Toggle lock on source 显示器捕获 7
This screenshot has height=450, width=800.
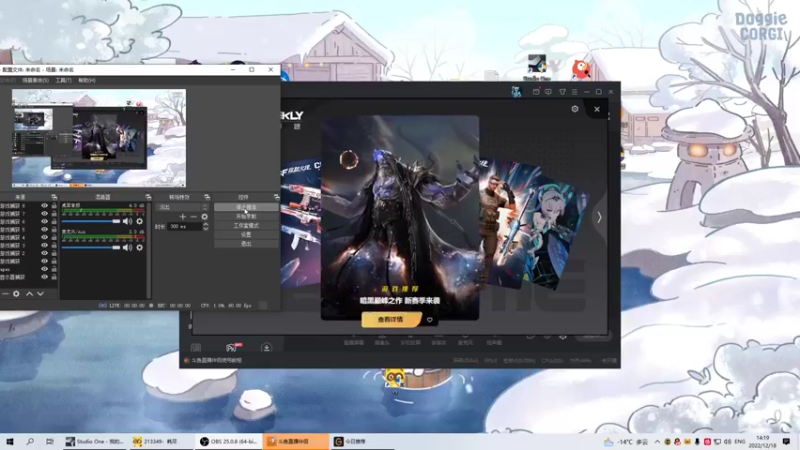[x=54, y=214]
